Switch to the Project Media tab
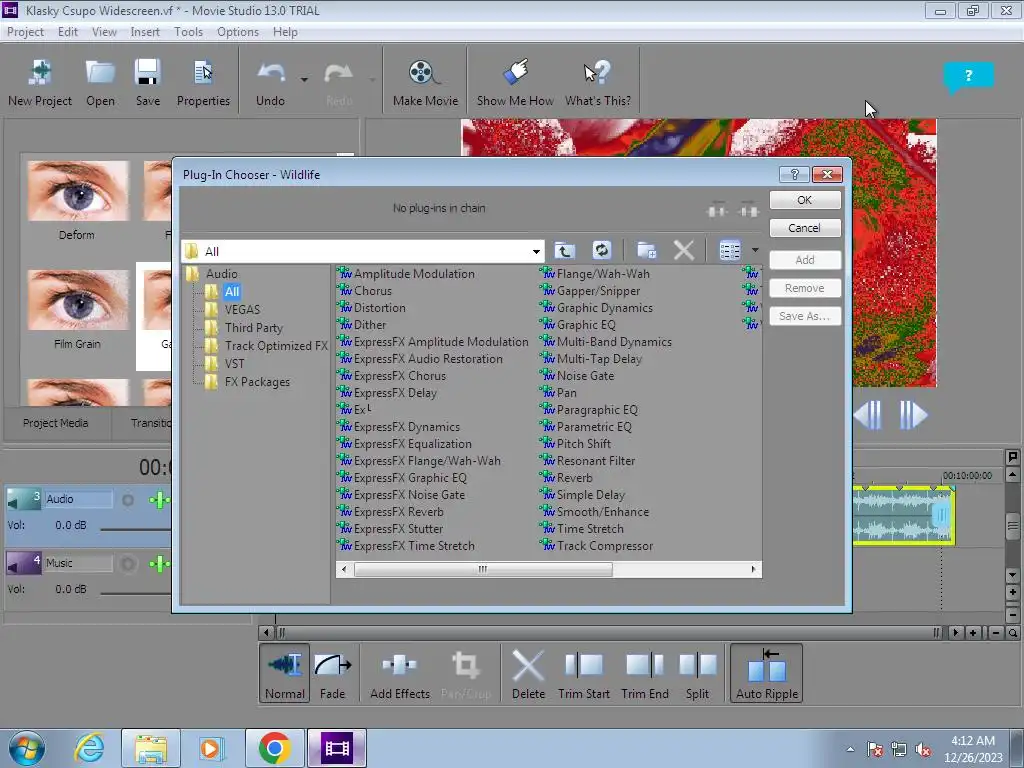The width and height of the screenshot is (1024, 768). point(56,423)
